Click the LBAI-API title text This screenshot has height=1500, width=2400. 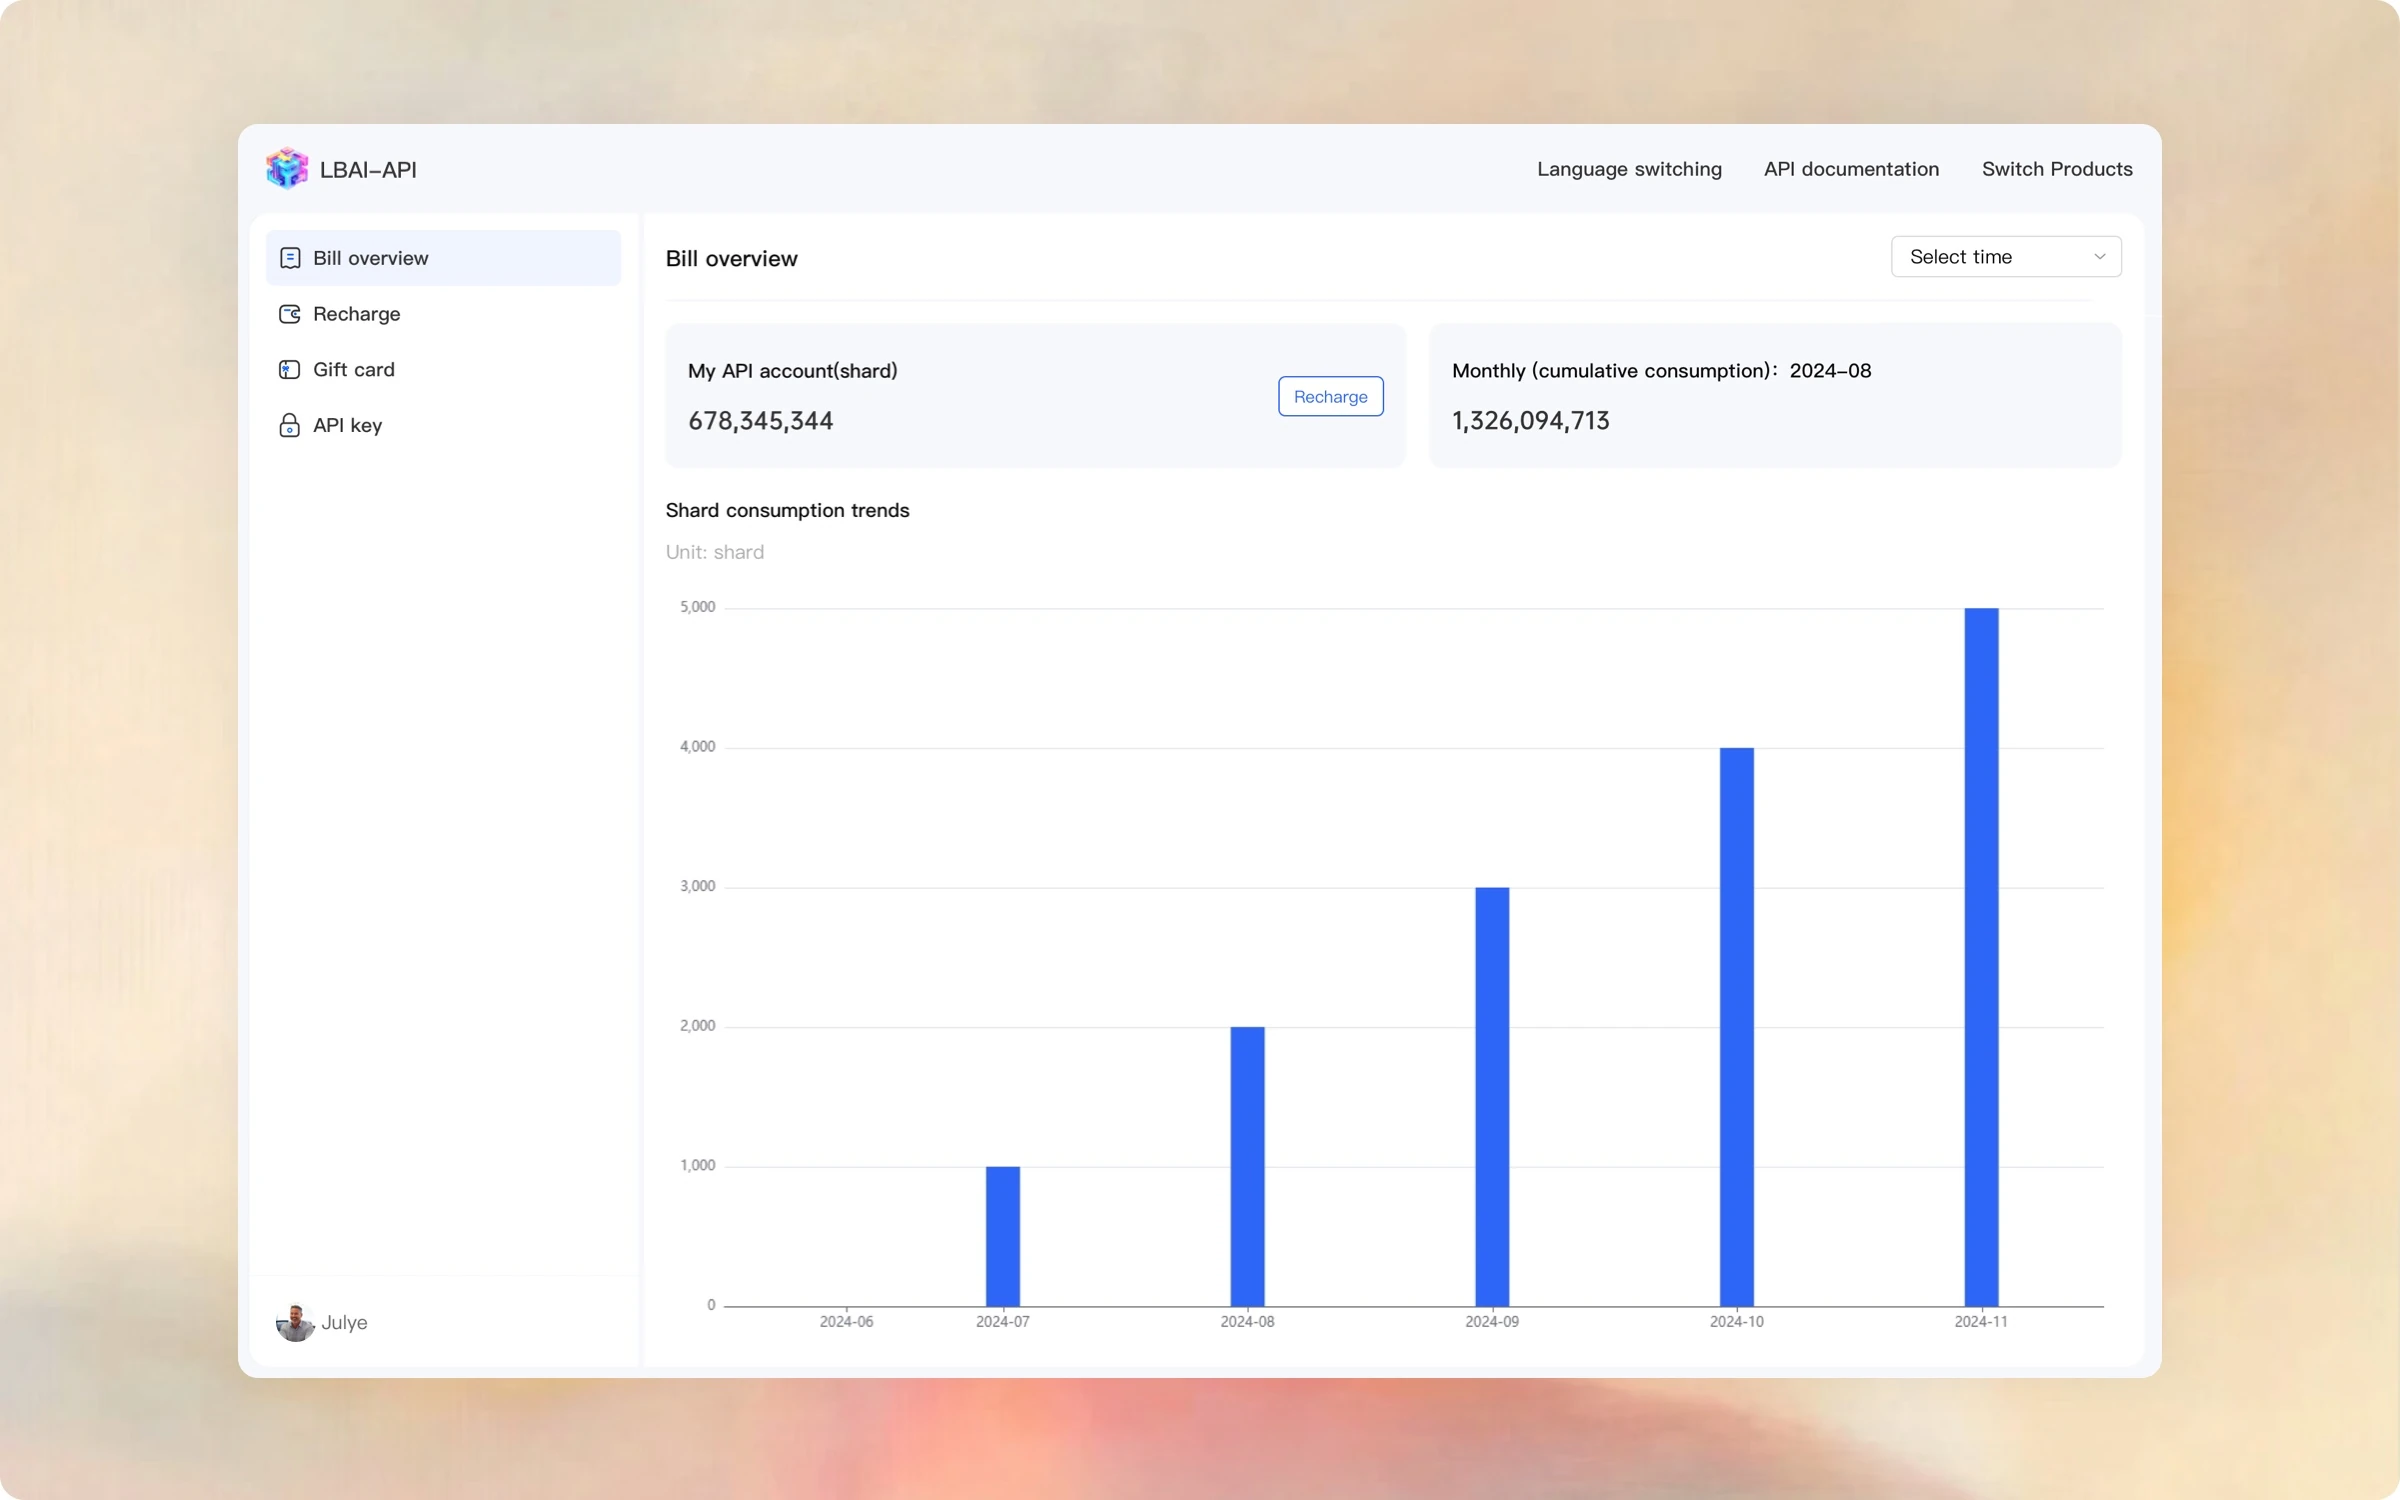tap(368, 170)
